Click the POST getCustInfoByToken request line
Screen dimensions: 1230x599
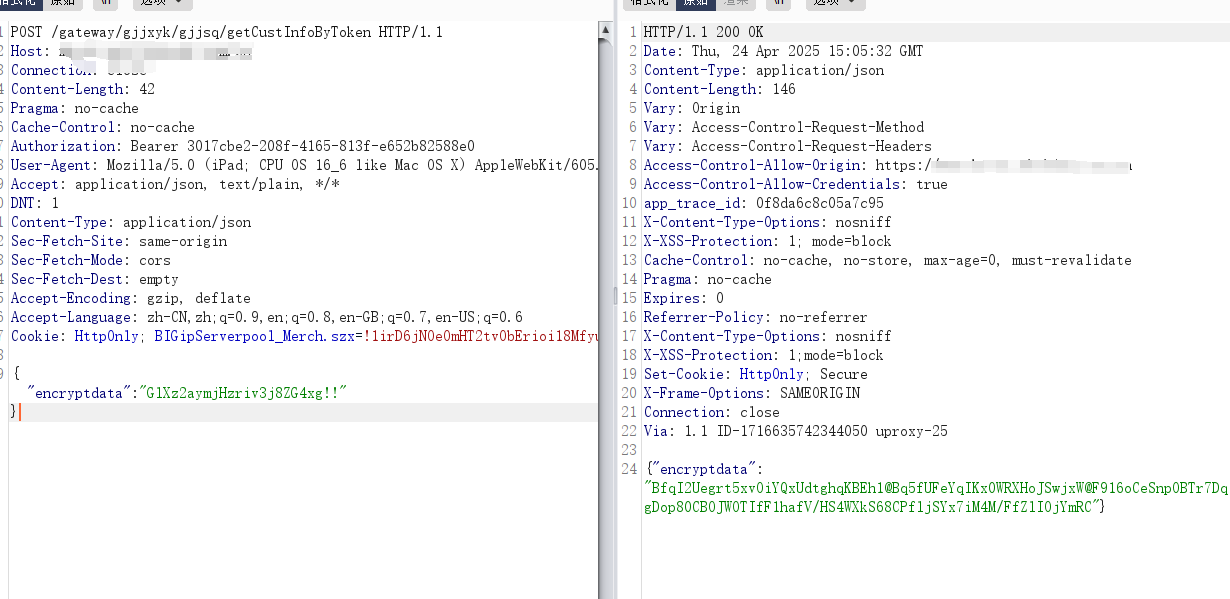[227, 32]
